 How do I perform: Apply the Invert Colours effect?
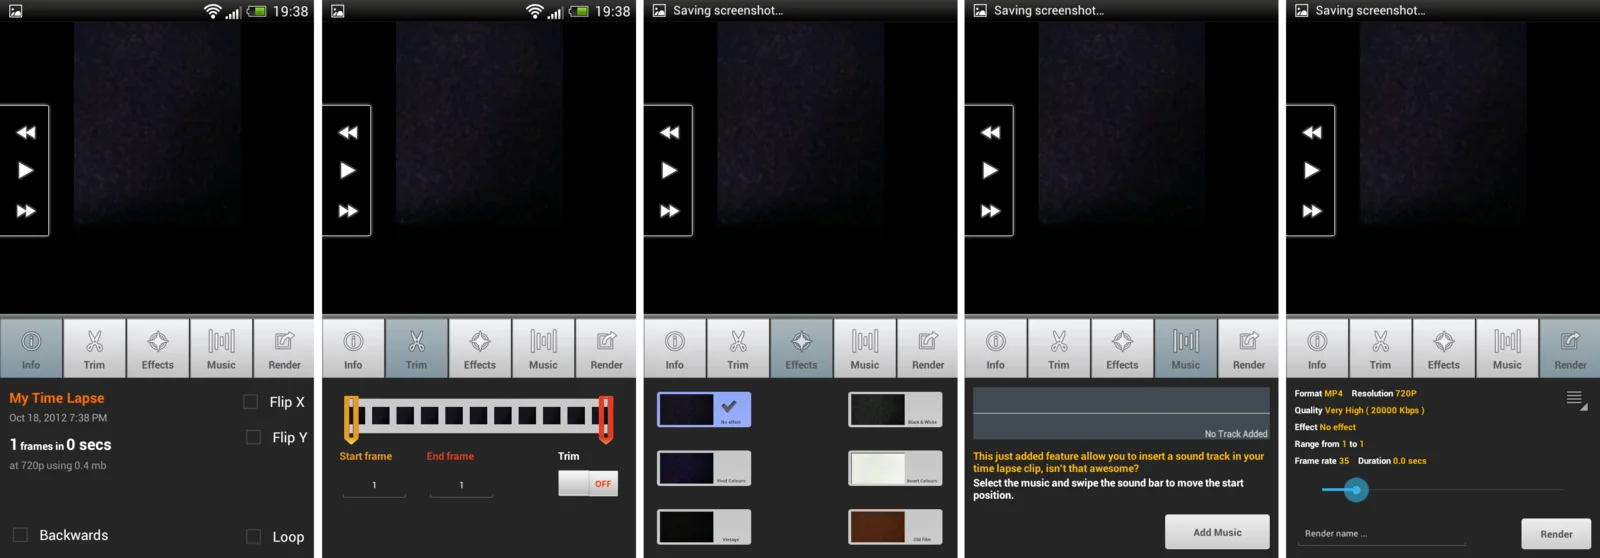click(x=895, y=468)
